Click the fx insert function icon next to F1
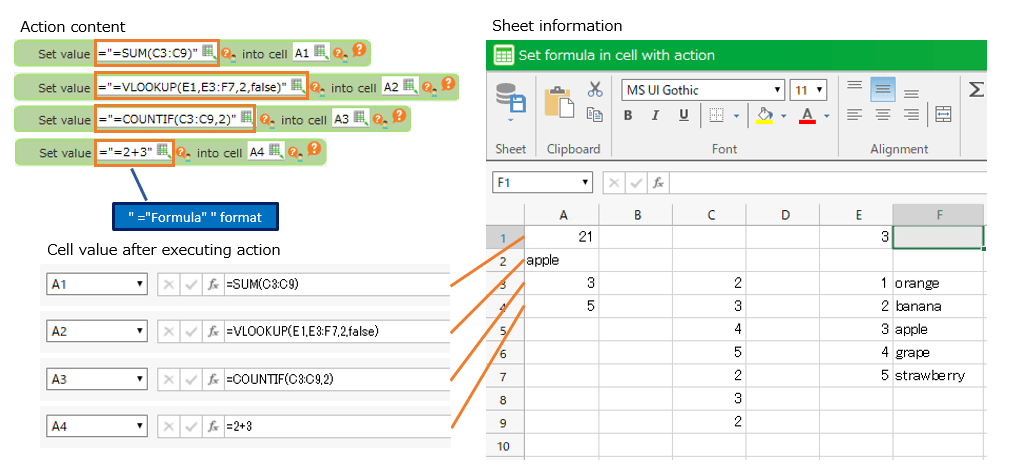 click(658, 183)
